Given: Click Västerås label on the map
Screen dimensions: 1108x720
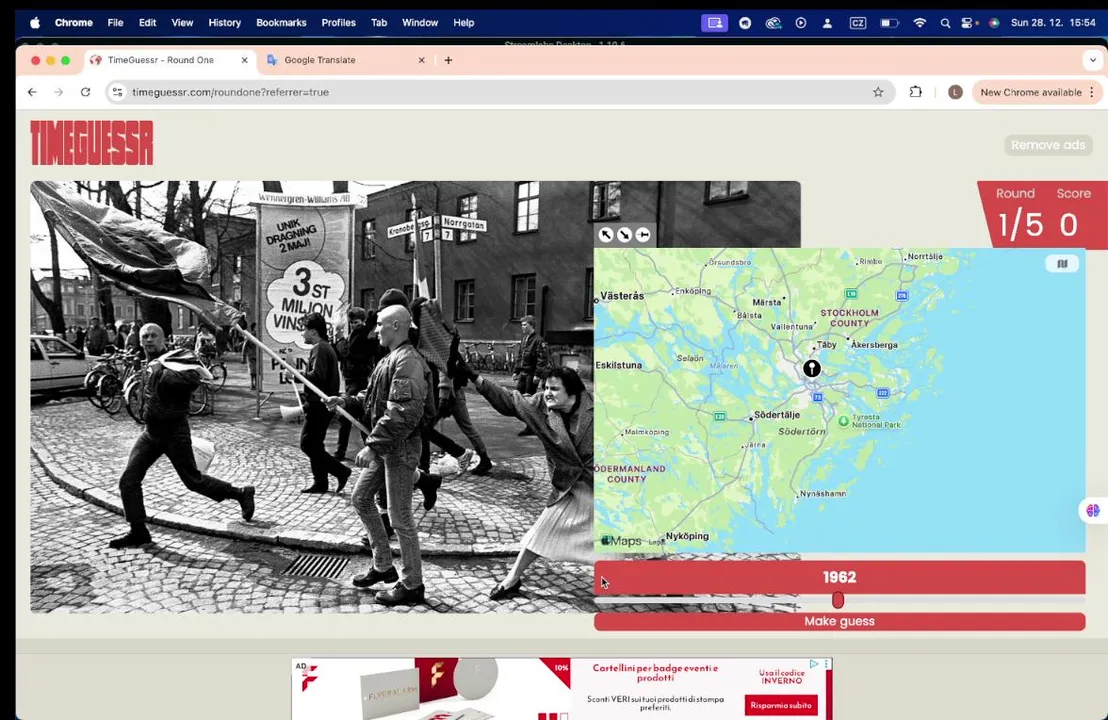Looking at the screenshot, I should click(x=622, y=296).
